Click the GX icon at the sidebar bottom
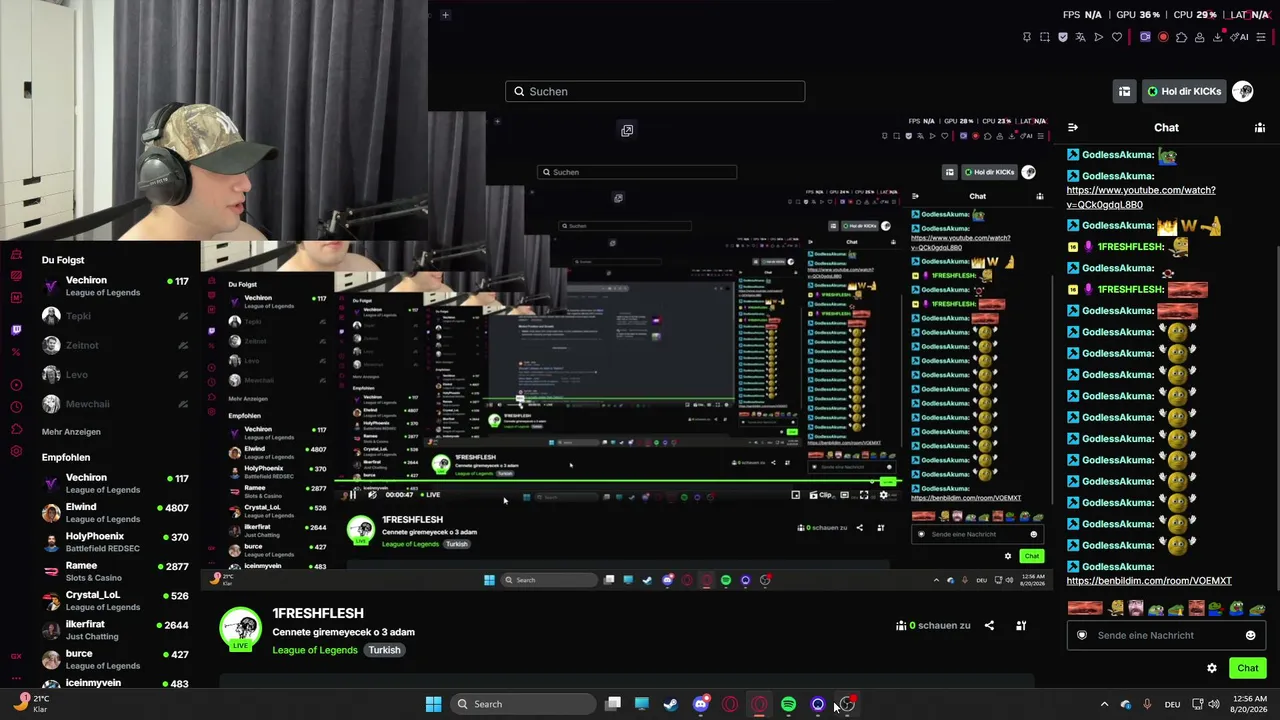The height and width of the screenshot is (720, 1280). coord(16,656)
